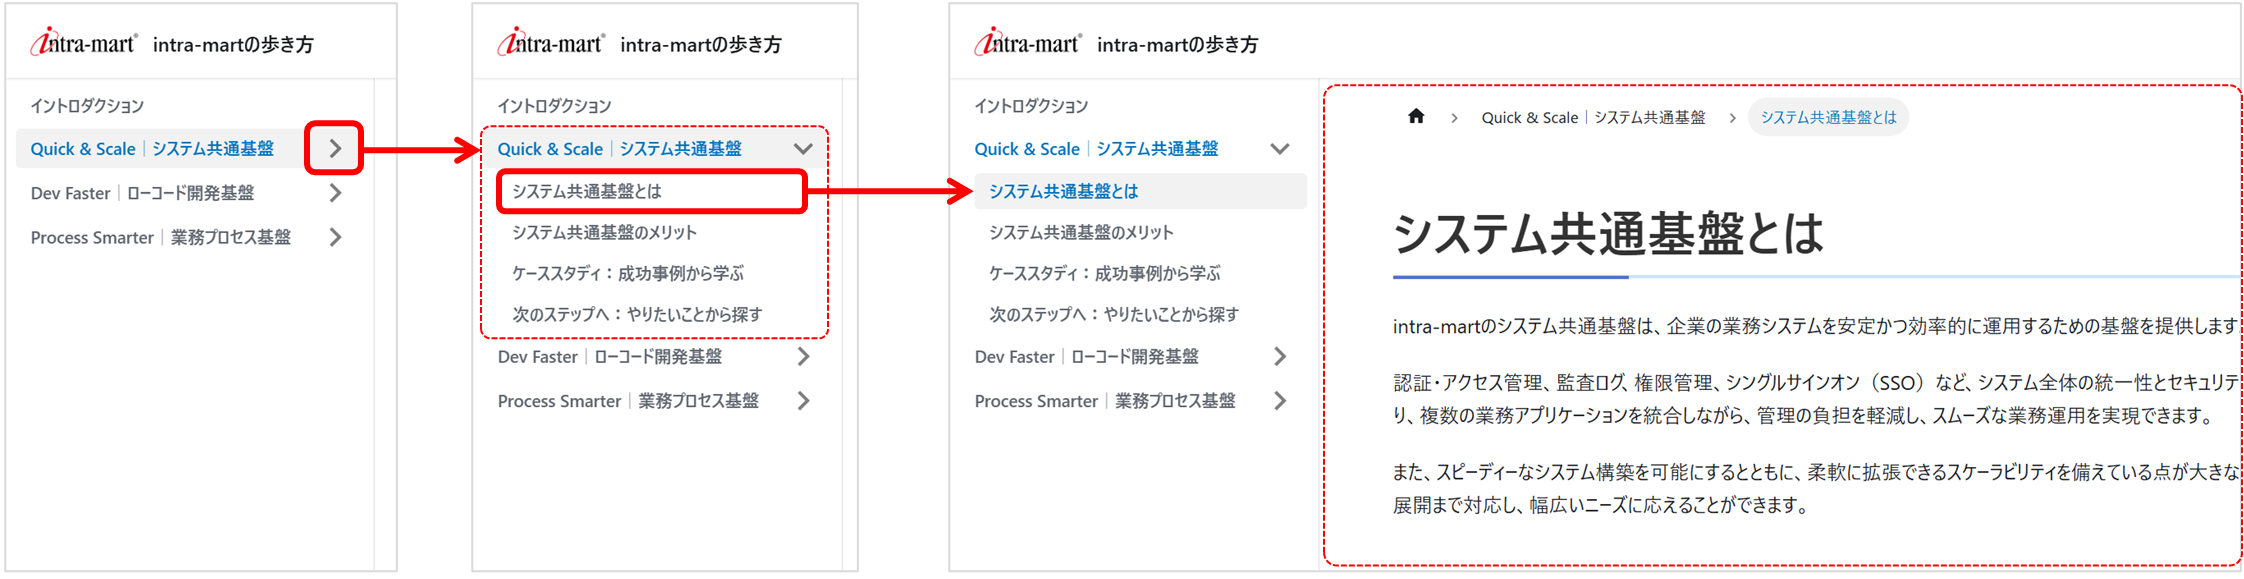Expand Process Smarter chevron in right panel
Screen dimensions: 2244x579
[x=1279, y=400]
